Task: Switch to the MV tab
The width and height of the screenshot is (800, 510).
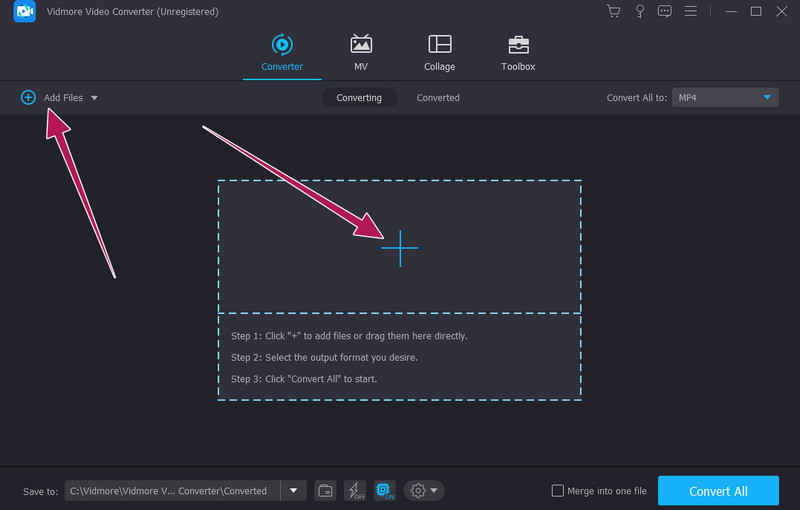Action: (361, 54)
